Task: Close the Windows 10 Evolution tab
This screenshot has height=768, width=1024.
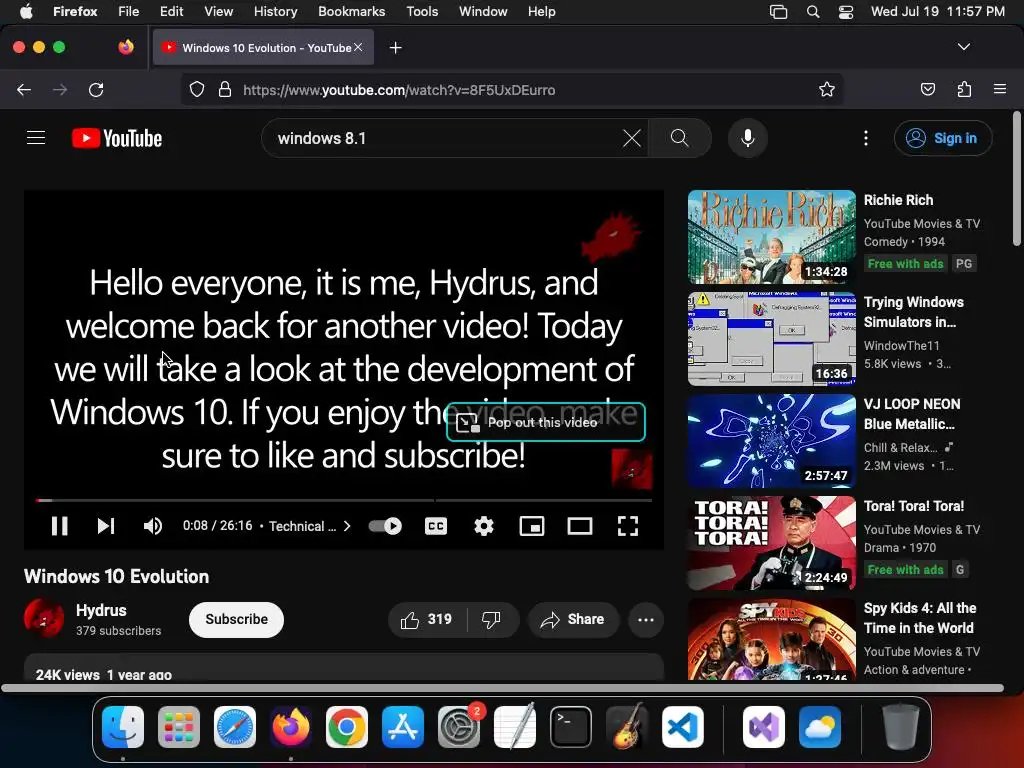Action: coord(358,47)
